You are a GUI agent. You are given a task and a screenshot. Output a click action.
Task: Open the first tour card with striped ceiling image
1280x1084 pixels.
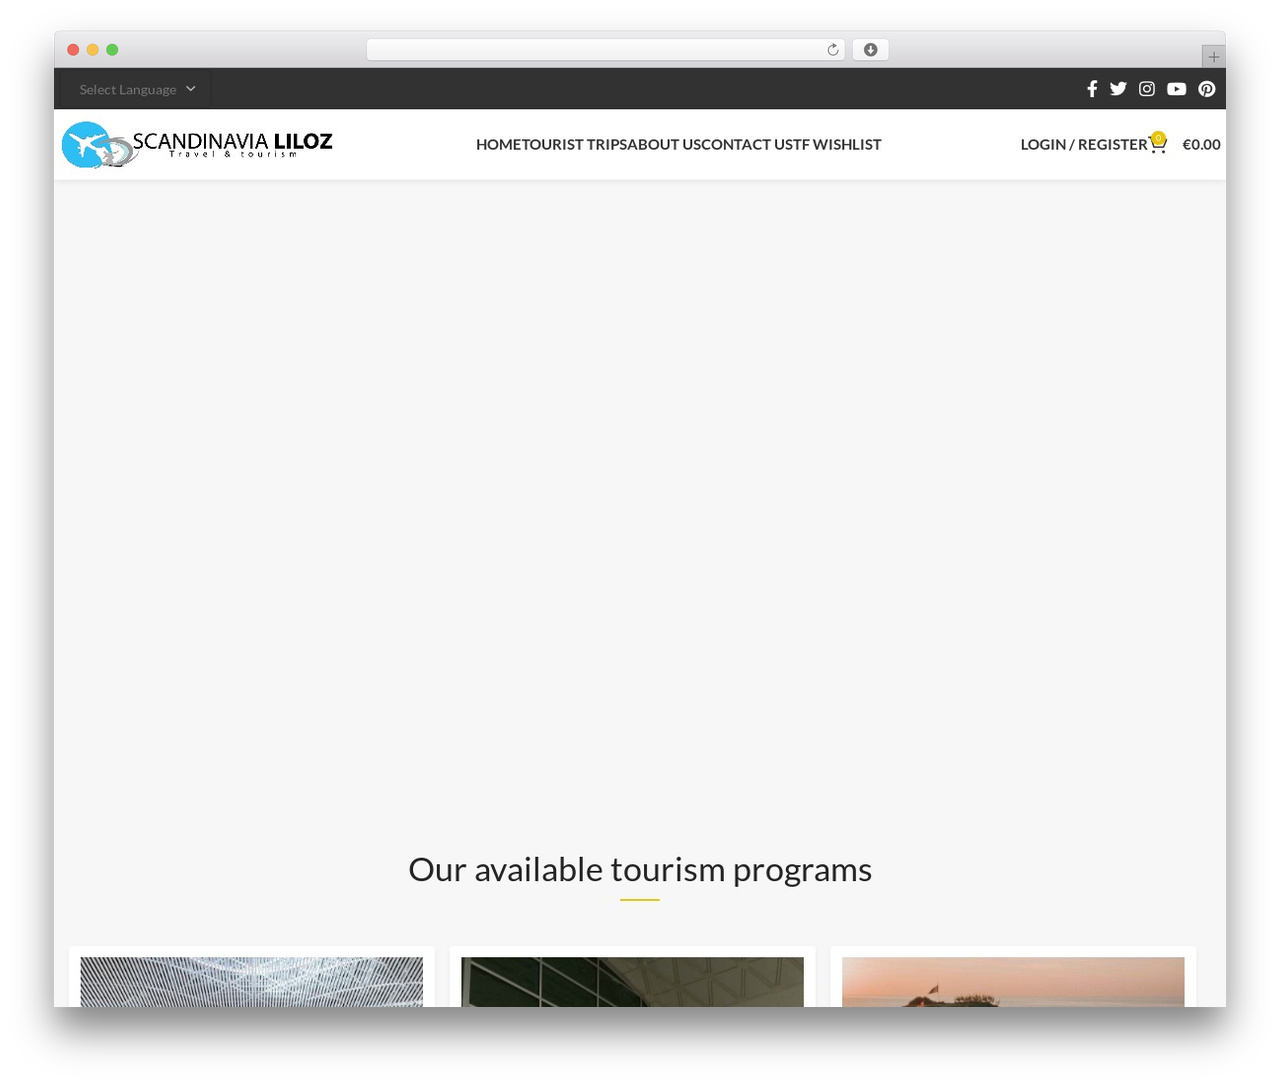click(x=252, y=977)
